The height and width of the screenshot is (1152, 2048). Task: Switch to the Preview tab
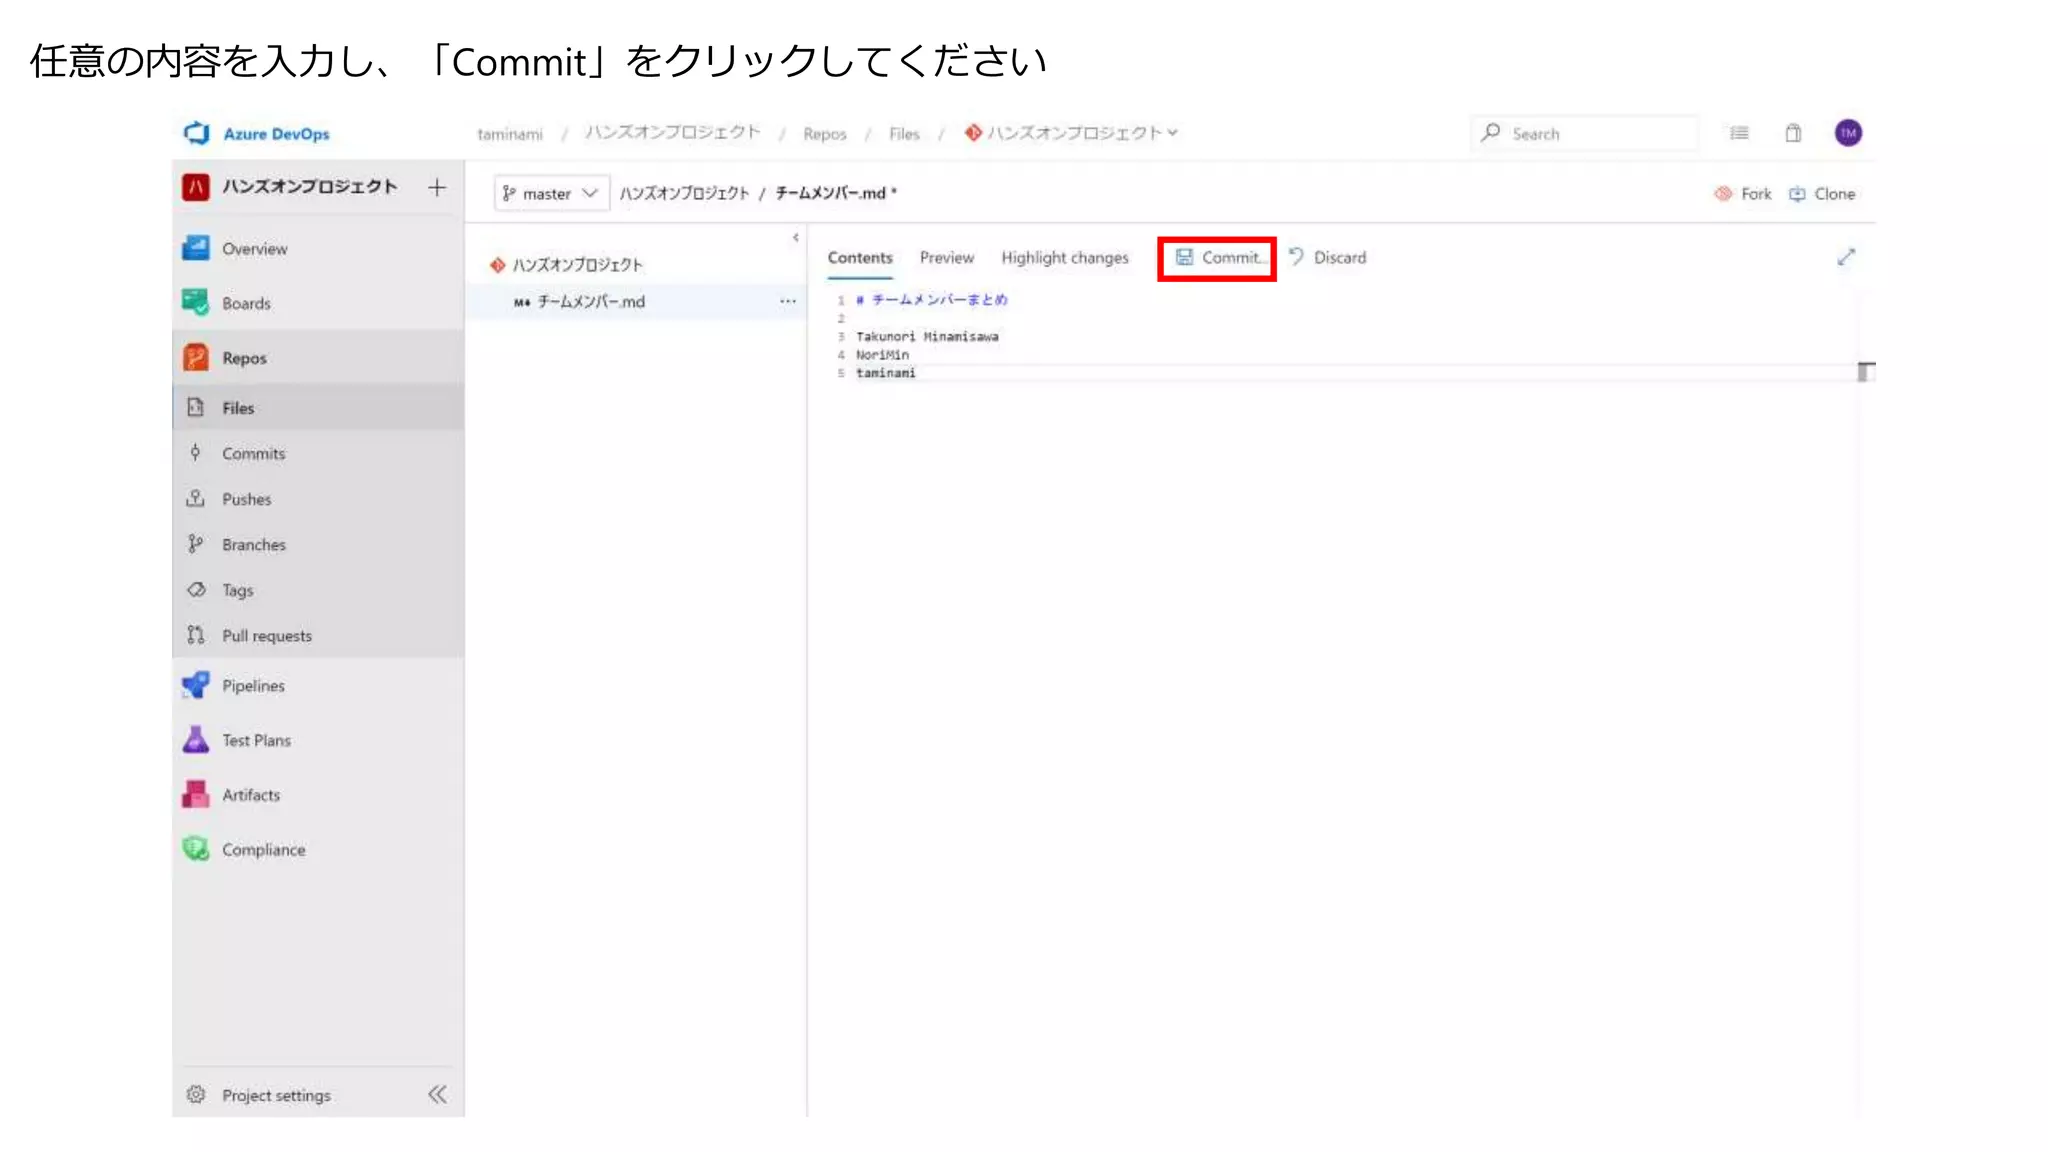point(947,258)
